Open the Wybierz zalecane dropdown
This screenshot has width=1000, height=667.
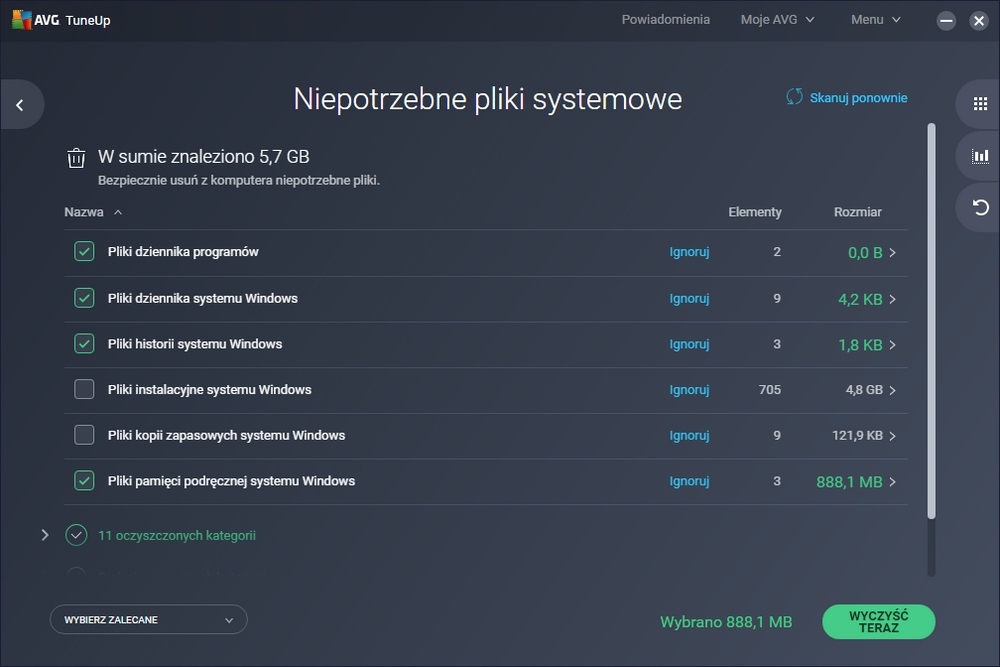click(149, 619)
